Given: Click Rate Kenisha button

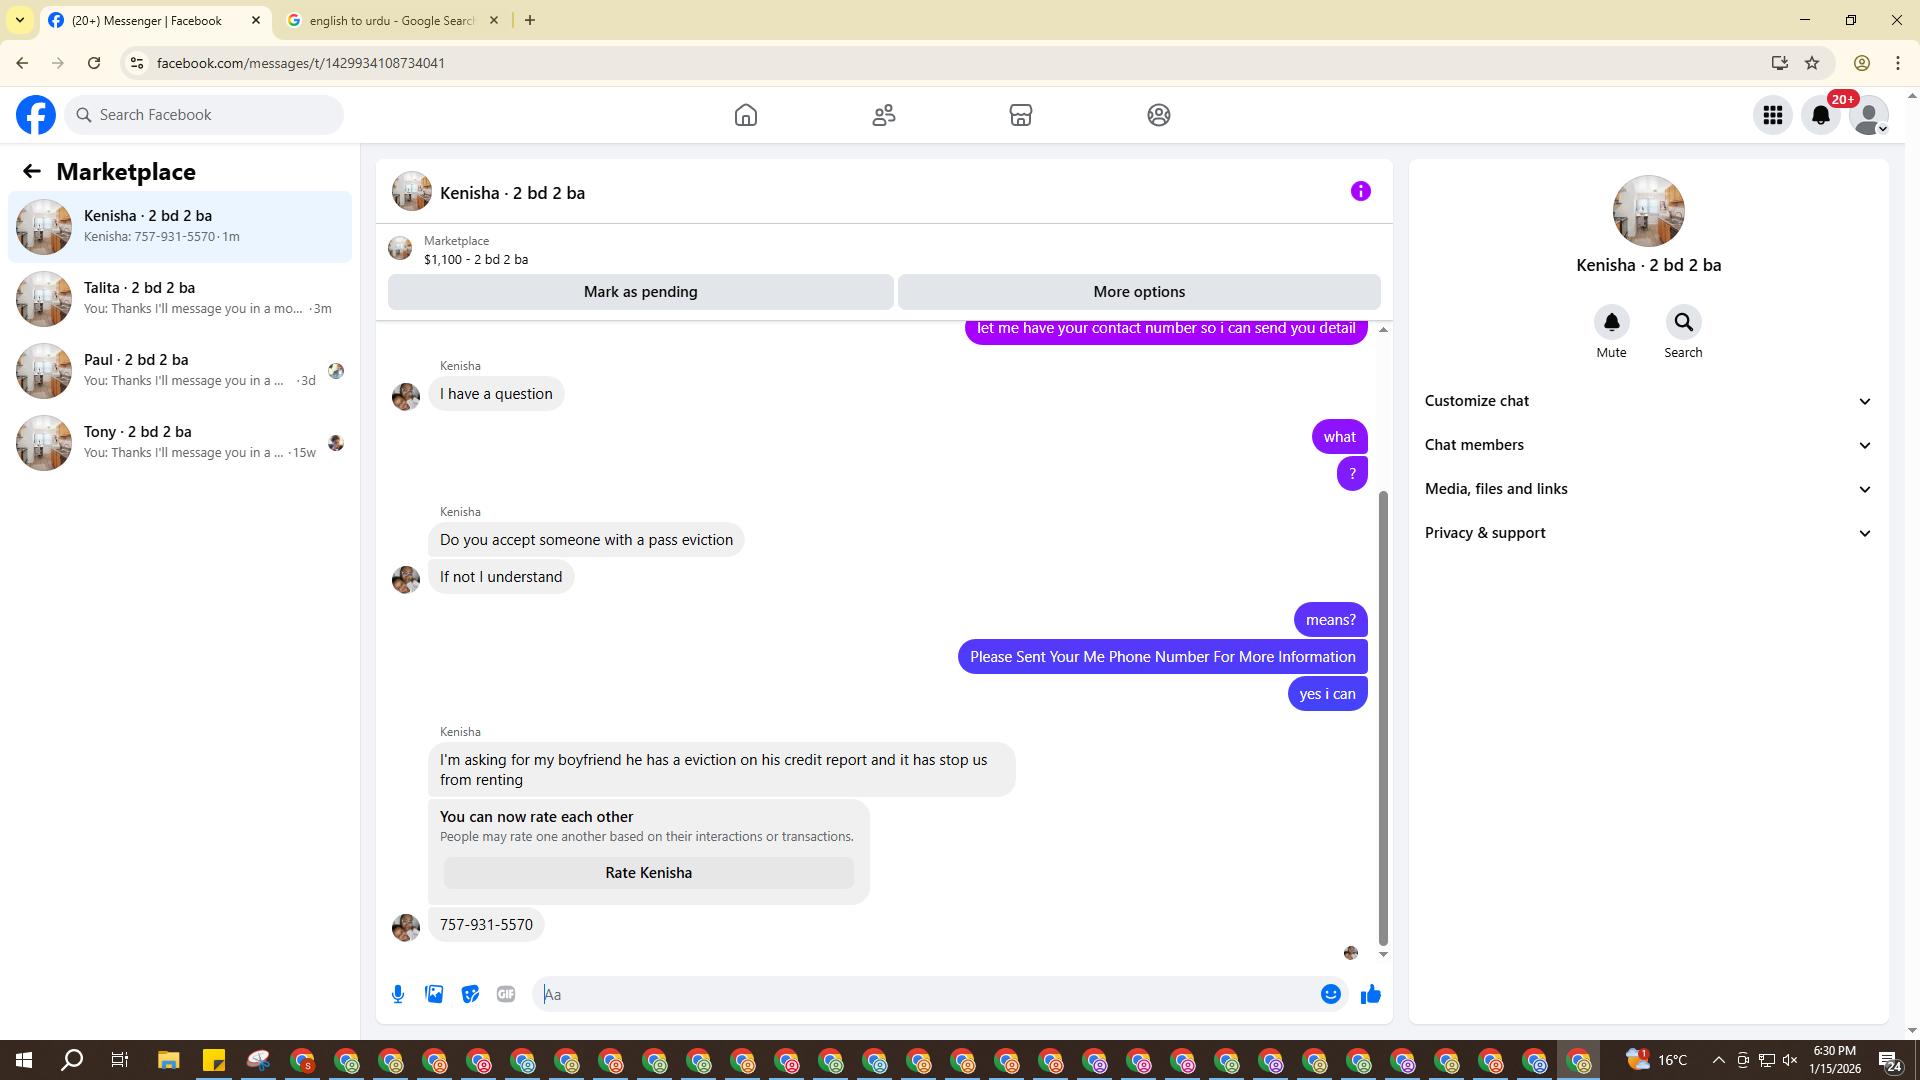Looking at the screenshot, I should pos(648,873).
